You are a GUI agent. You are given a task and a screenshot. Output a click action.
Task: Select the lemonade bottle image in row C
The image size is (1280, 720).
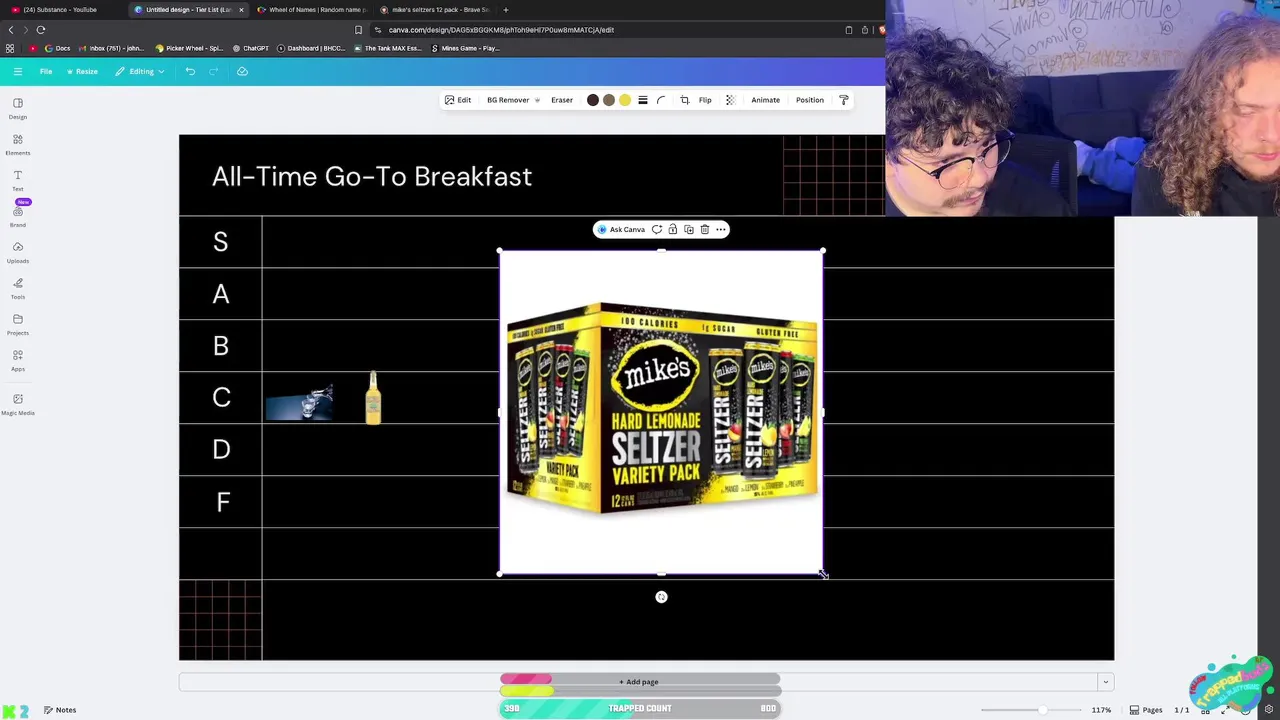click(x=373, y=398)
